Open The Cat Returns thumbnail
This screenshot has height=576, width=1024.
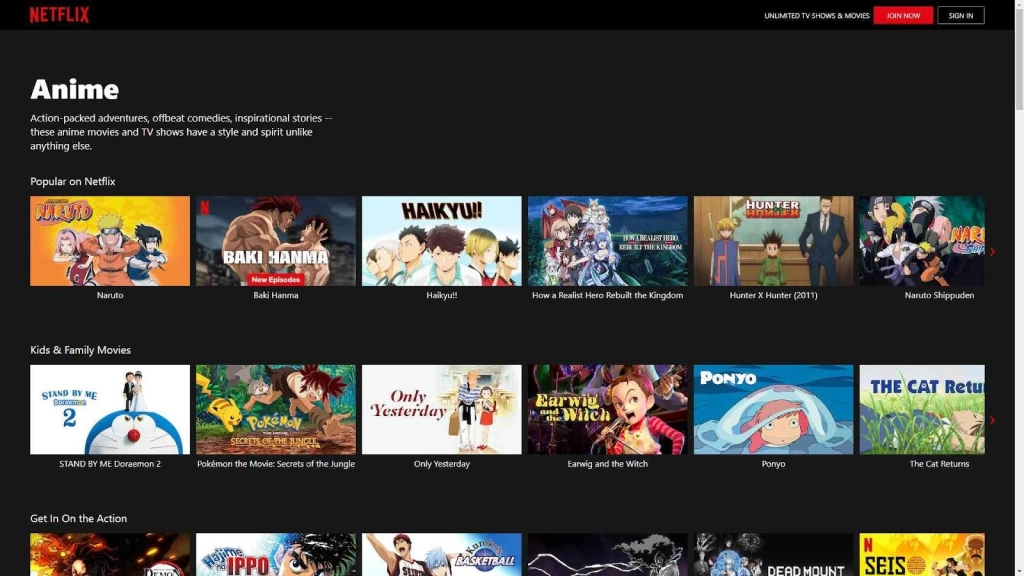pyautogui.click(x=922, y=409)
